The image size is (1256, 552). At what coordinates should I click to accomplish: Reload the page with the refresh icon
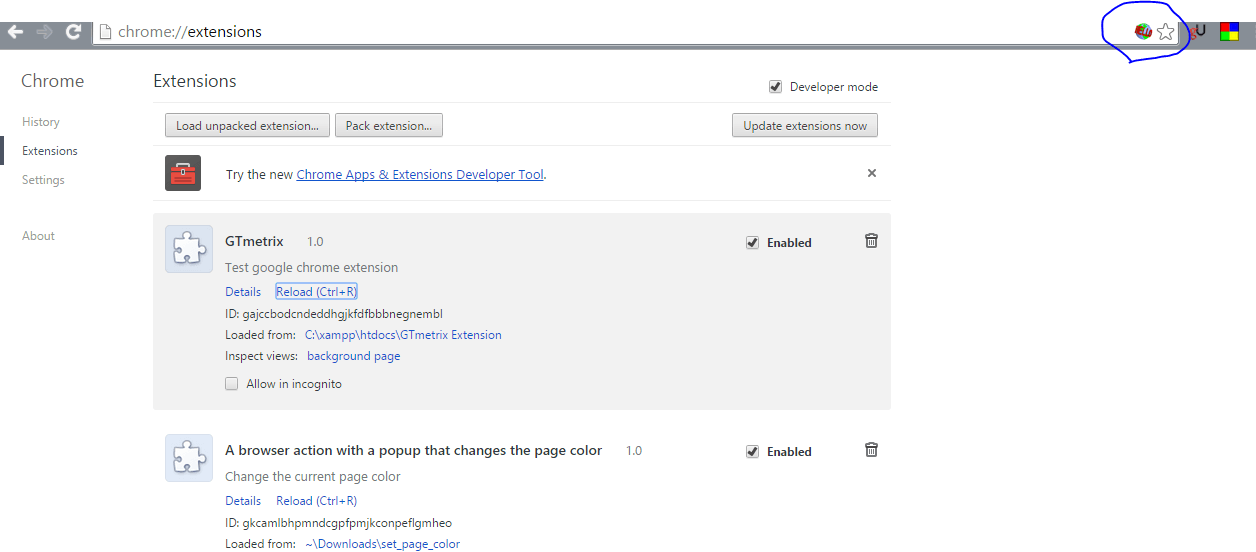73,32
